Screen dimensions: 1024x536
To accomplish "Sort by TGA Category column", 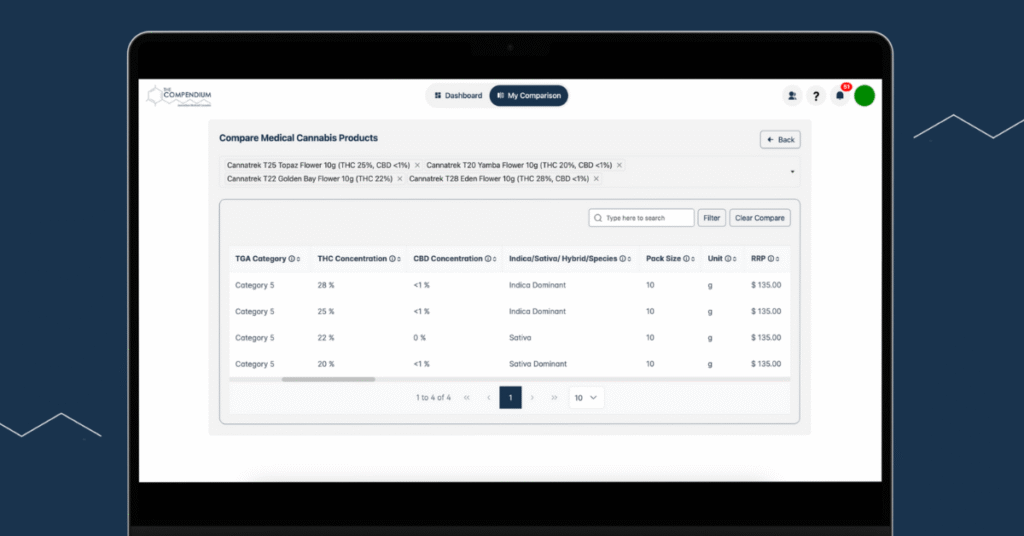I will pyautogui.click(x=298, y=259).
